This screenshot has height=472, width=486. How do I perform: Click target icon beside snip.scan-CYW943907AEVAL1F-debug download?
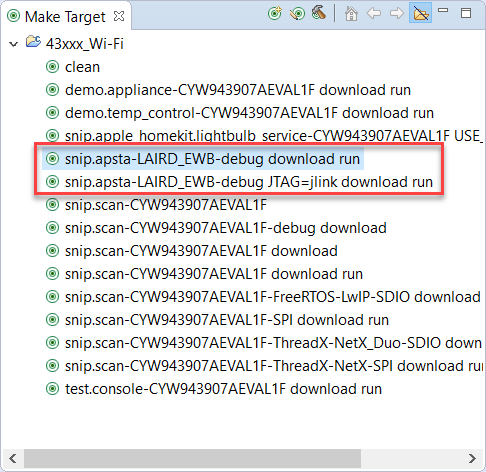coord(52,228)
